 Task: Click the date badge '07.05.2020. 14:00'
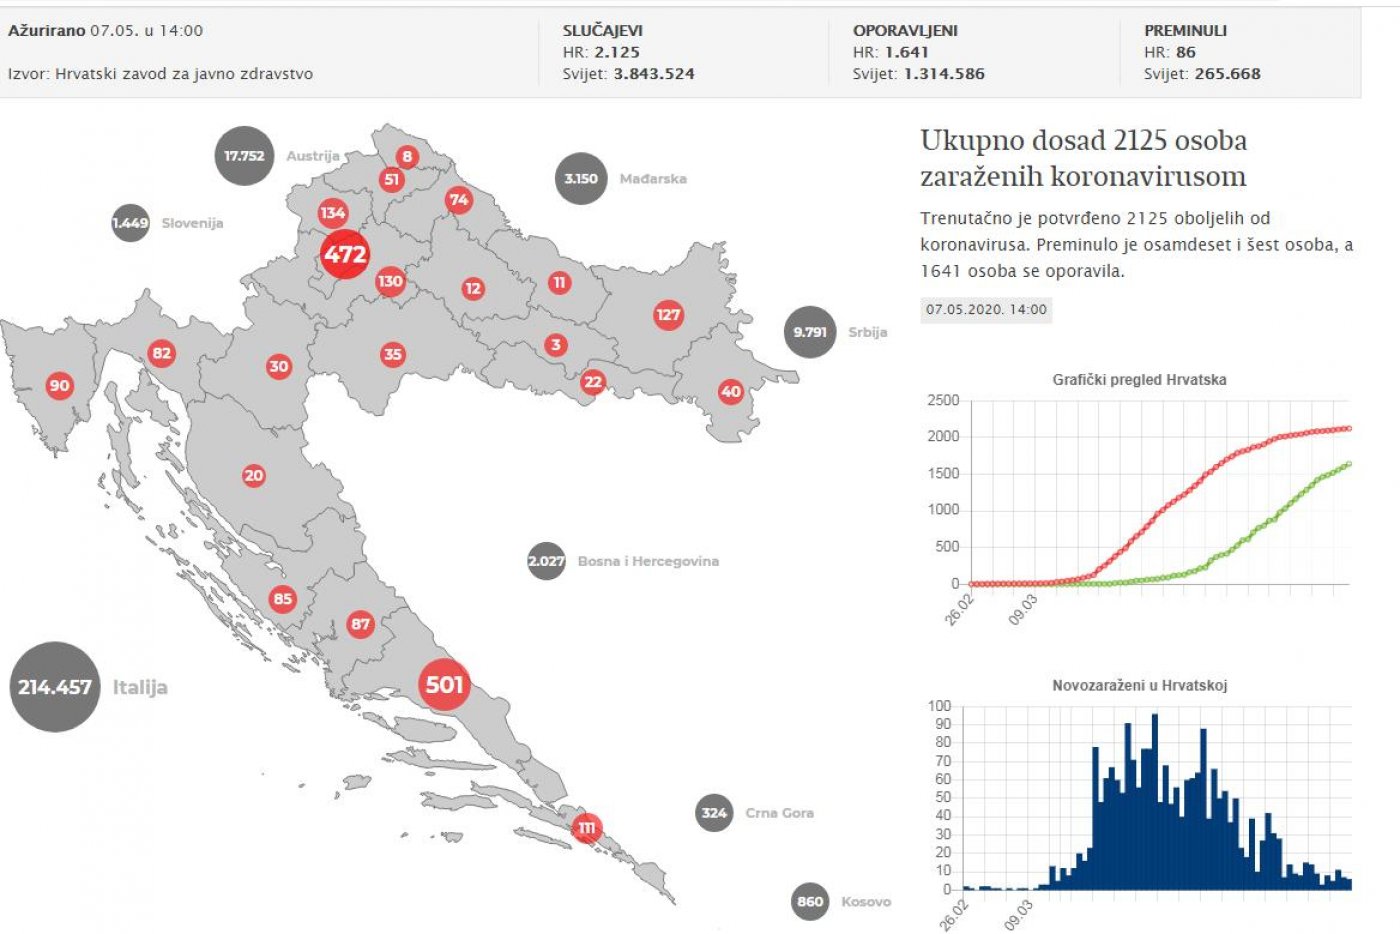click(x=986, y=310)
